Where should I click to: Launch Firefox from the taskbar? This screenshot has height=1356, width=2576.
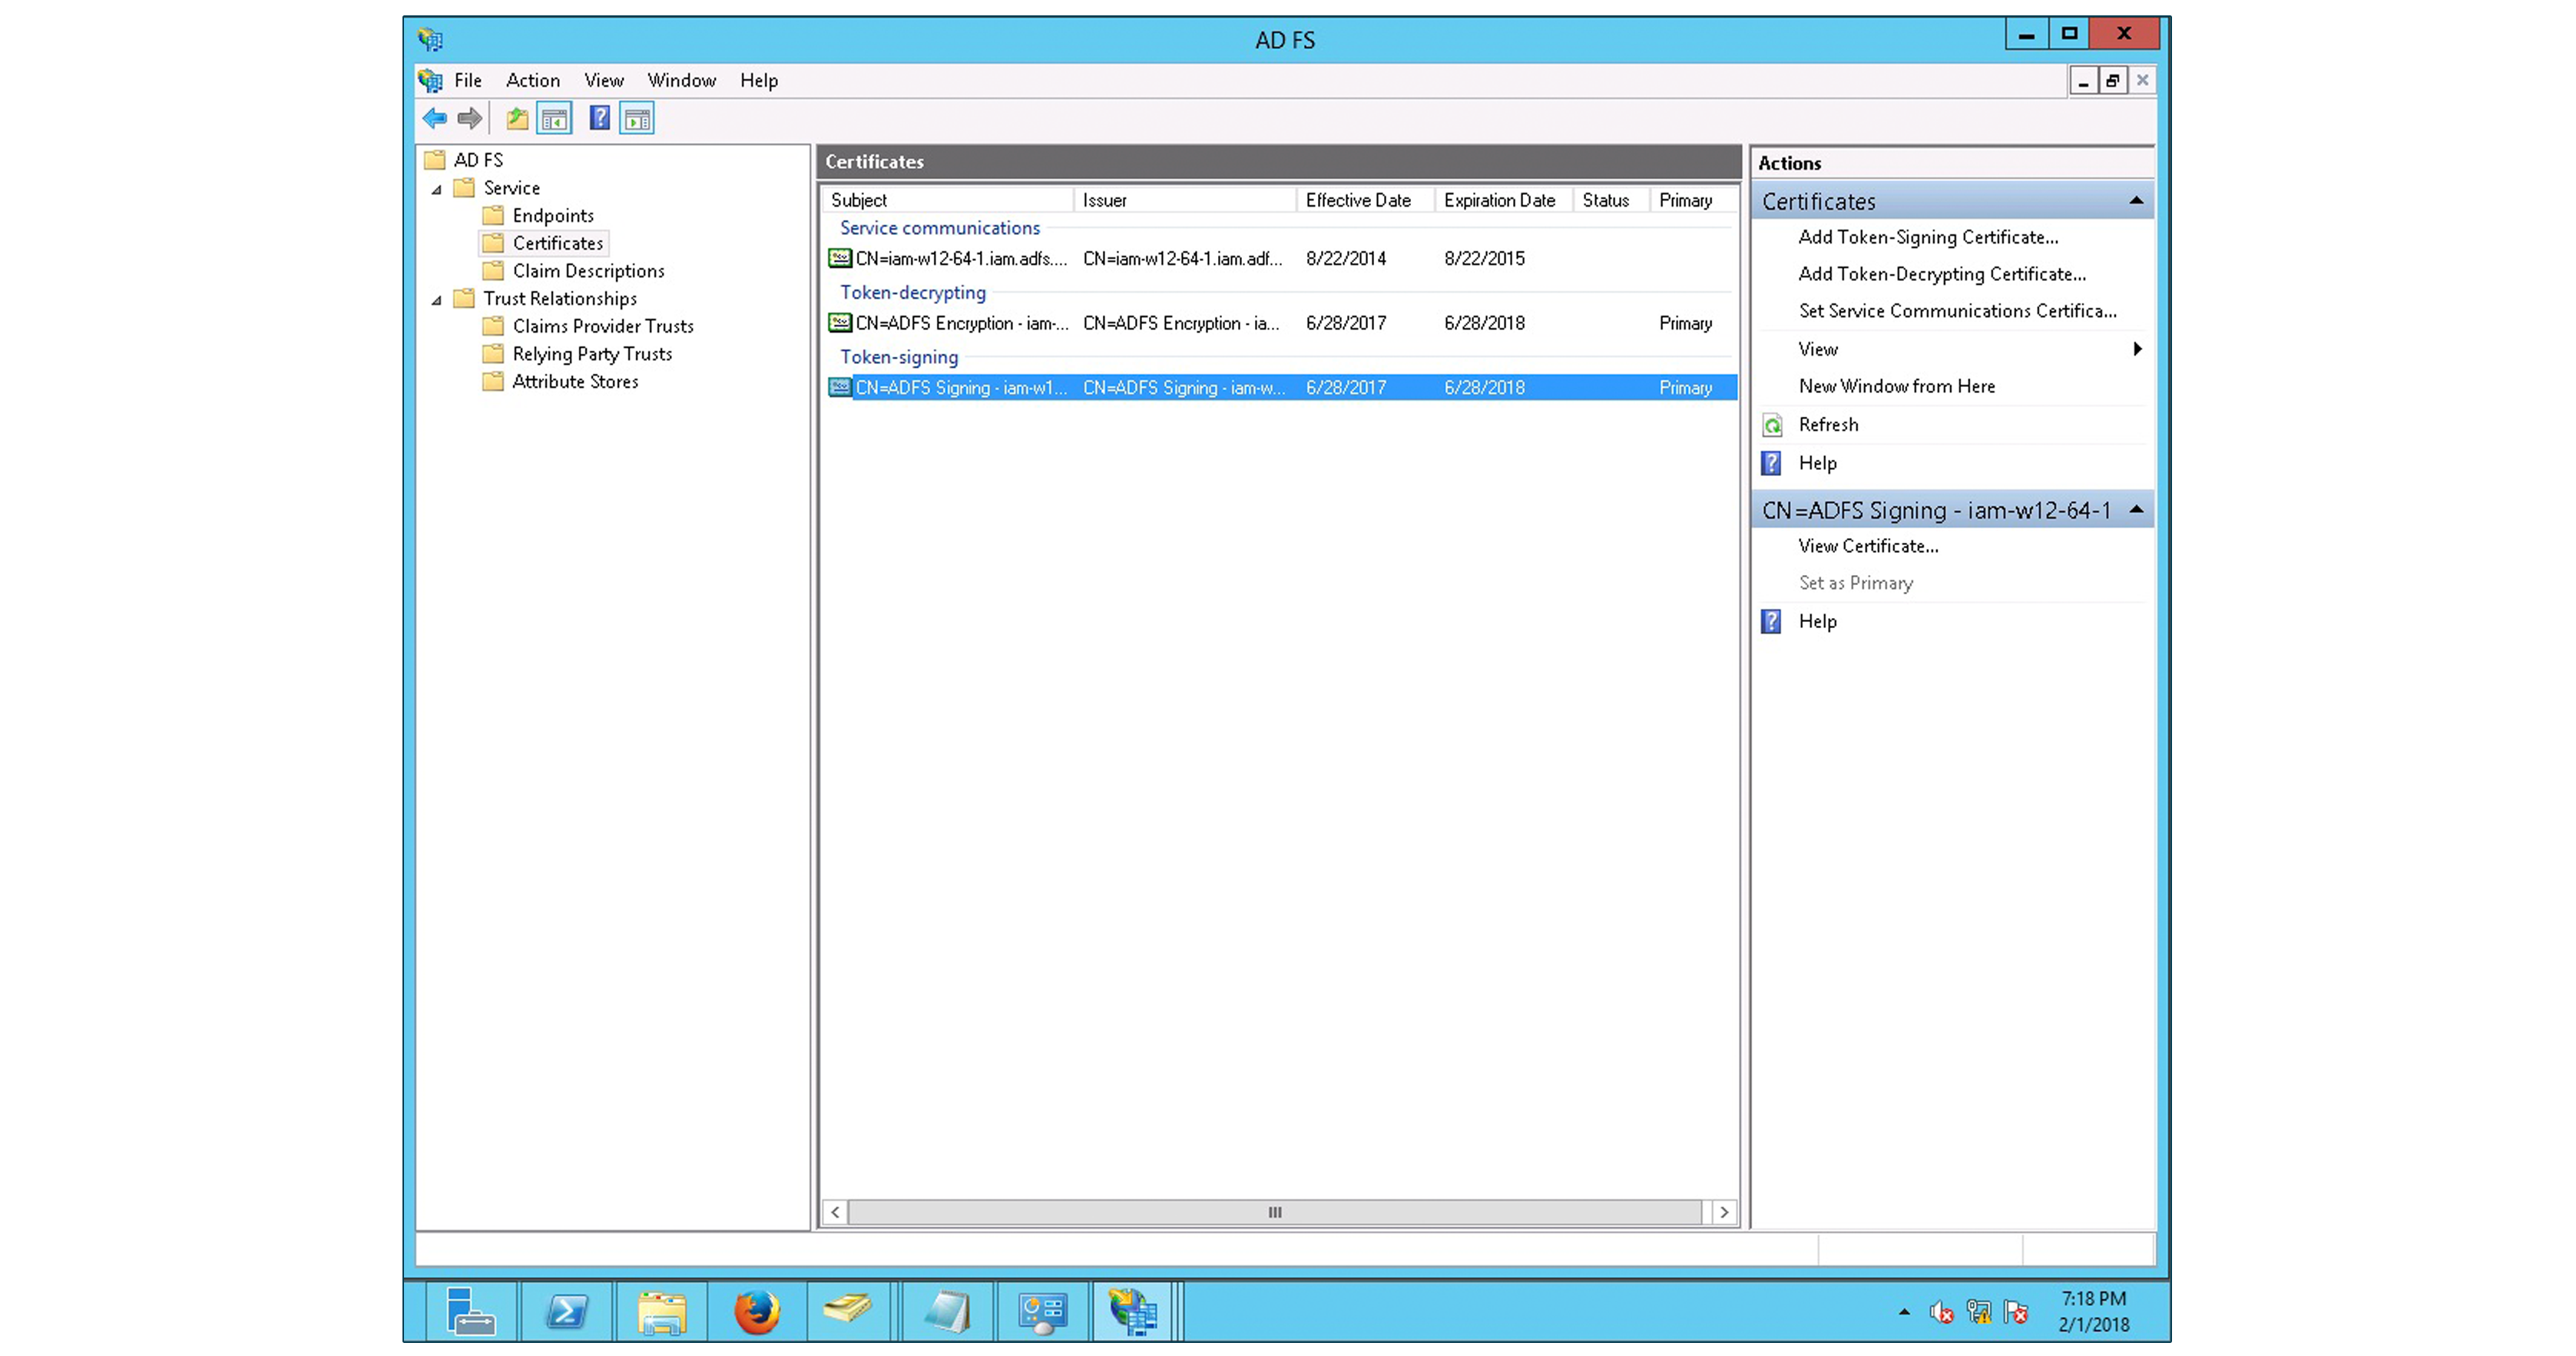point(757,1311)
